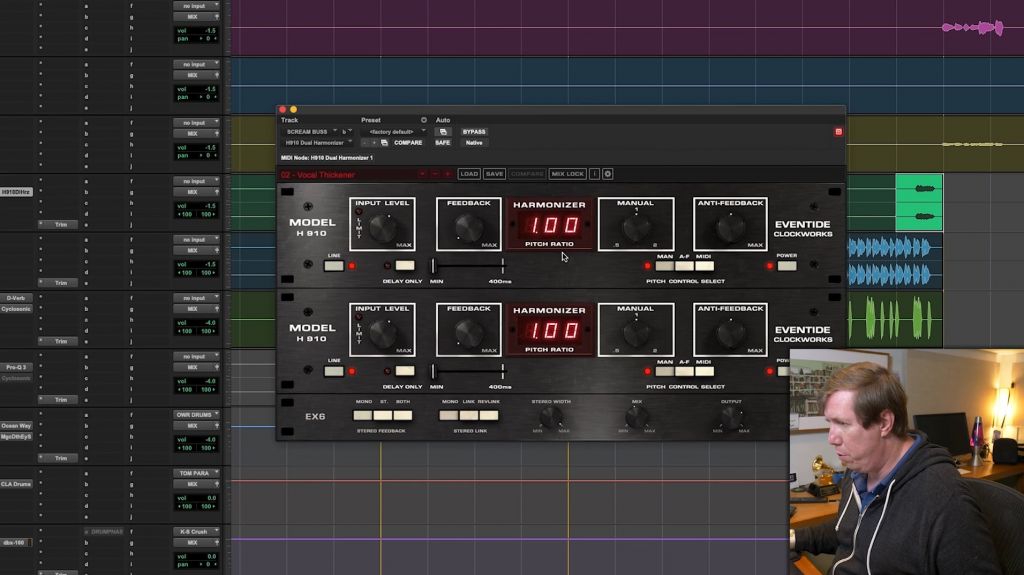The image size is (1024, 575).
Task: Open the SCREAM BUSS track selector dropdown
Action: click(310, 132)
